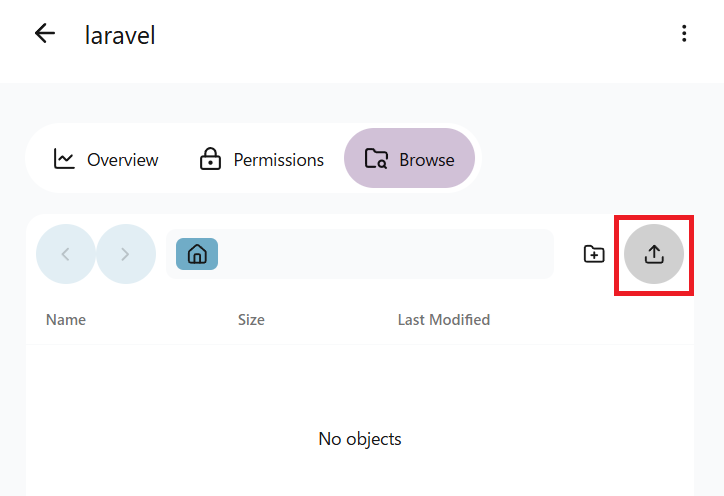Click the No objects placeholder text
The width and height of the screenshot is (724, 496).
pyautogui.click(x=360, y=439)
